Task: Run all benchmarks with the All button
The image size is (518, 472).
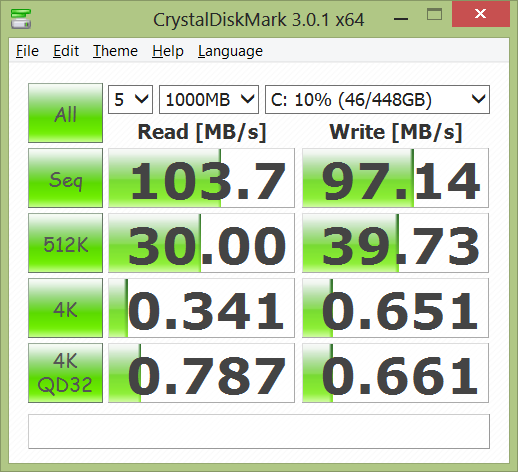Action: [x=65, y=113]
